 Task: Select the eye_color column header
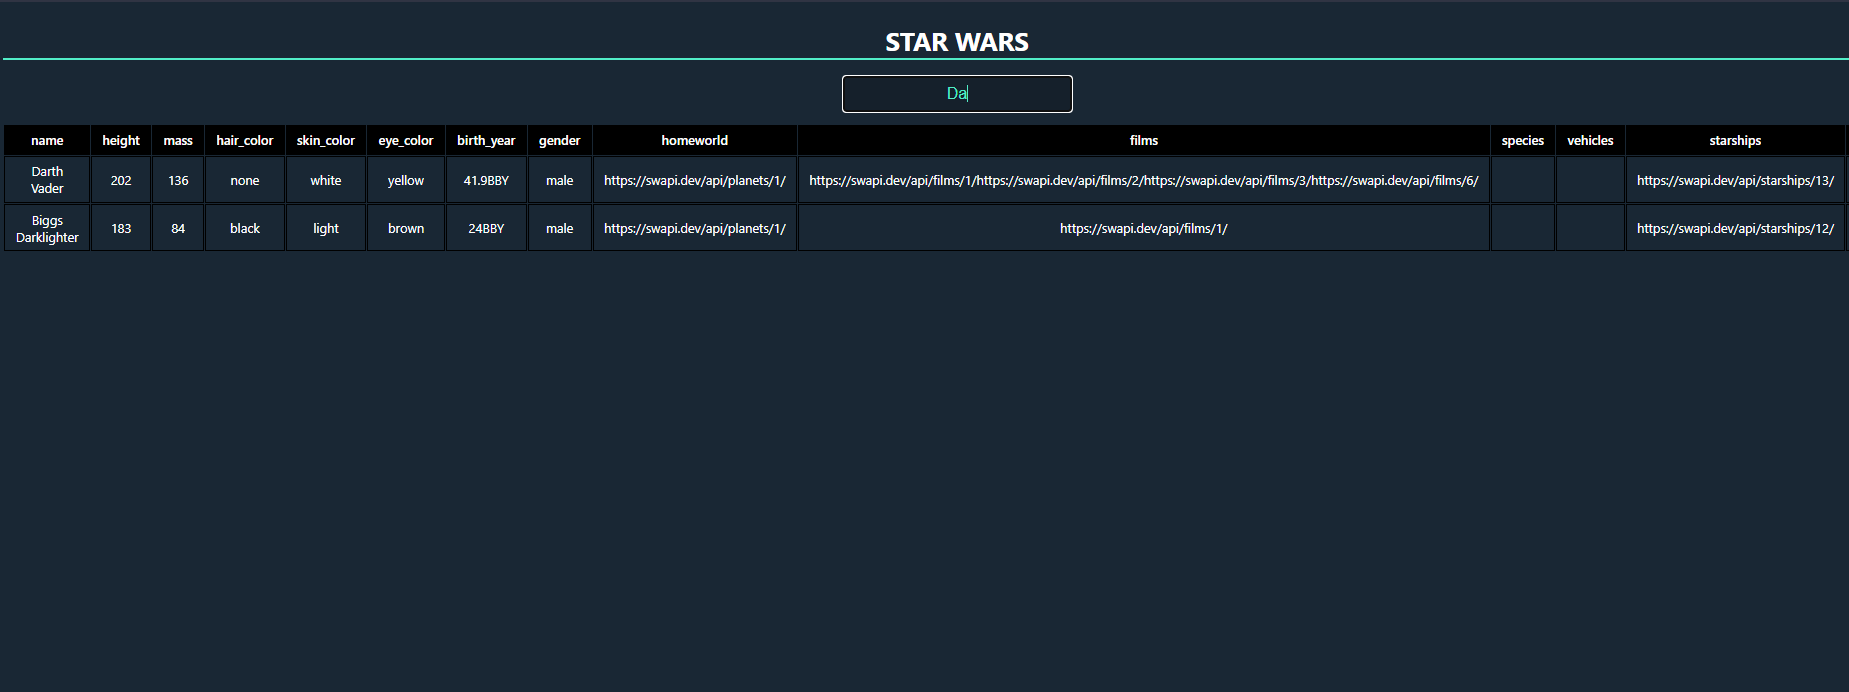406,140
